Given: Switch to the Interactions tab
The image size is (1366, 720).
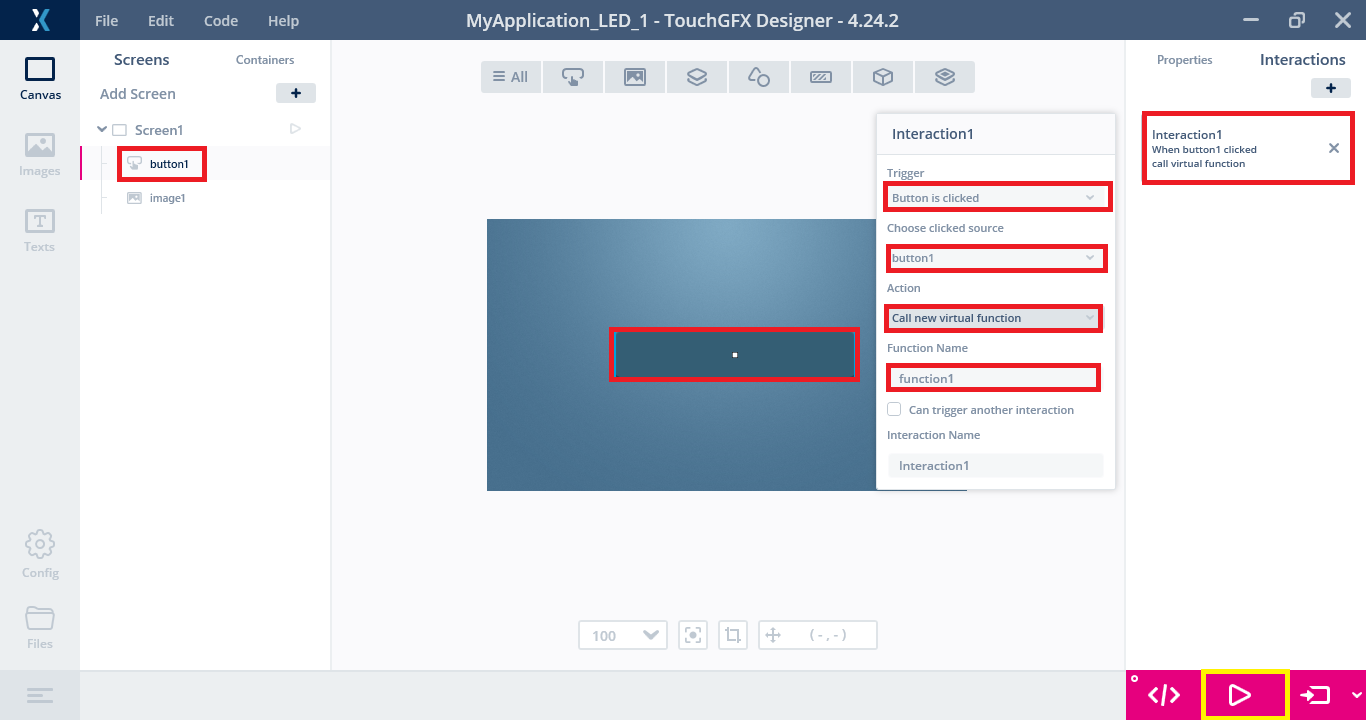Looking at the screenshot, I should 1303,60.
